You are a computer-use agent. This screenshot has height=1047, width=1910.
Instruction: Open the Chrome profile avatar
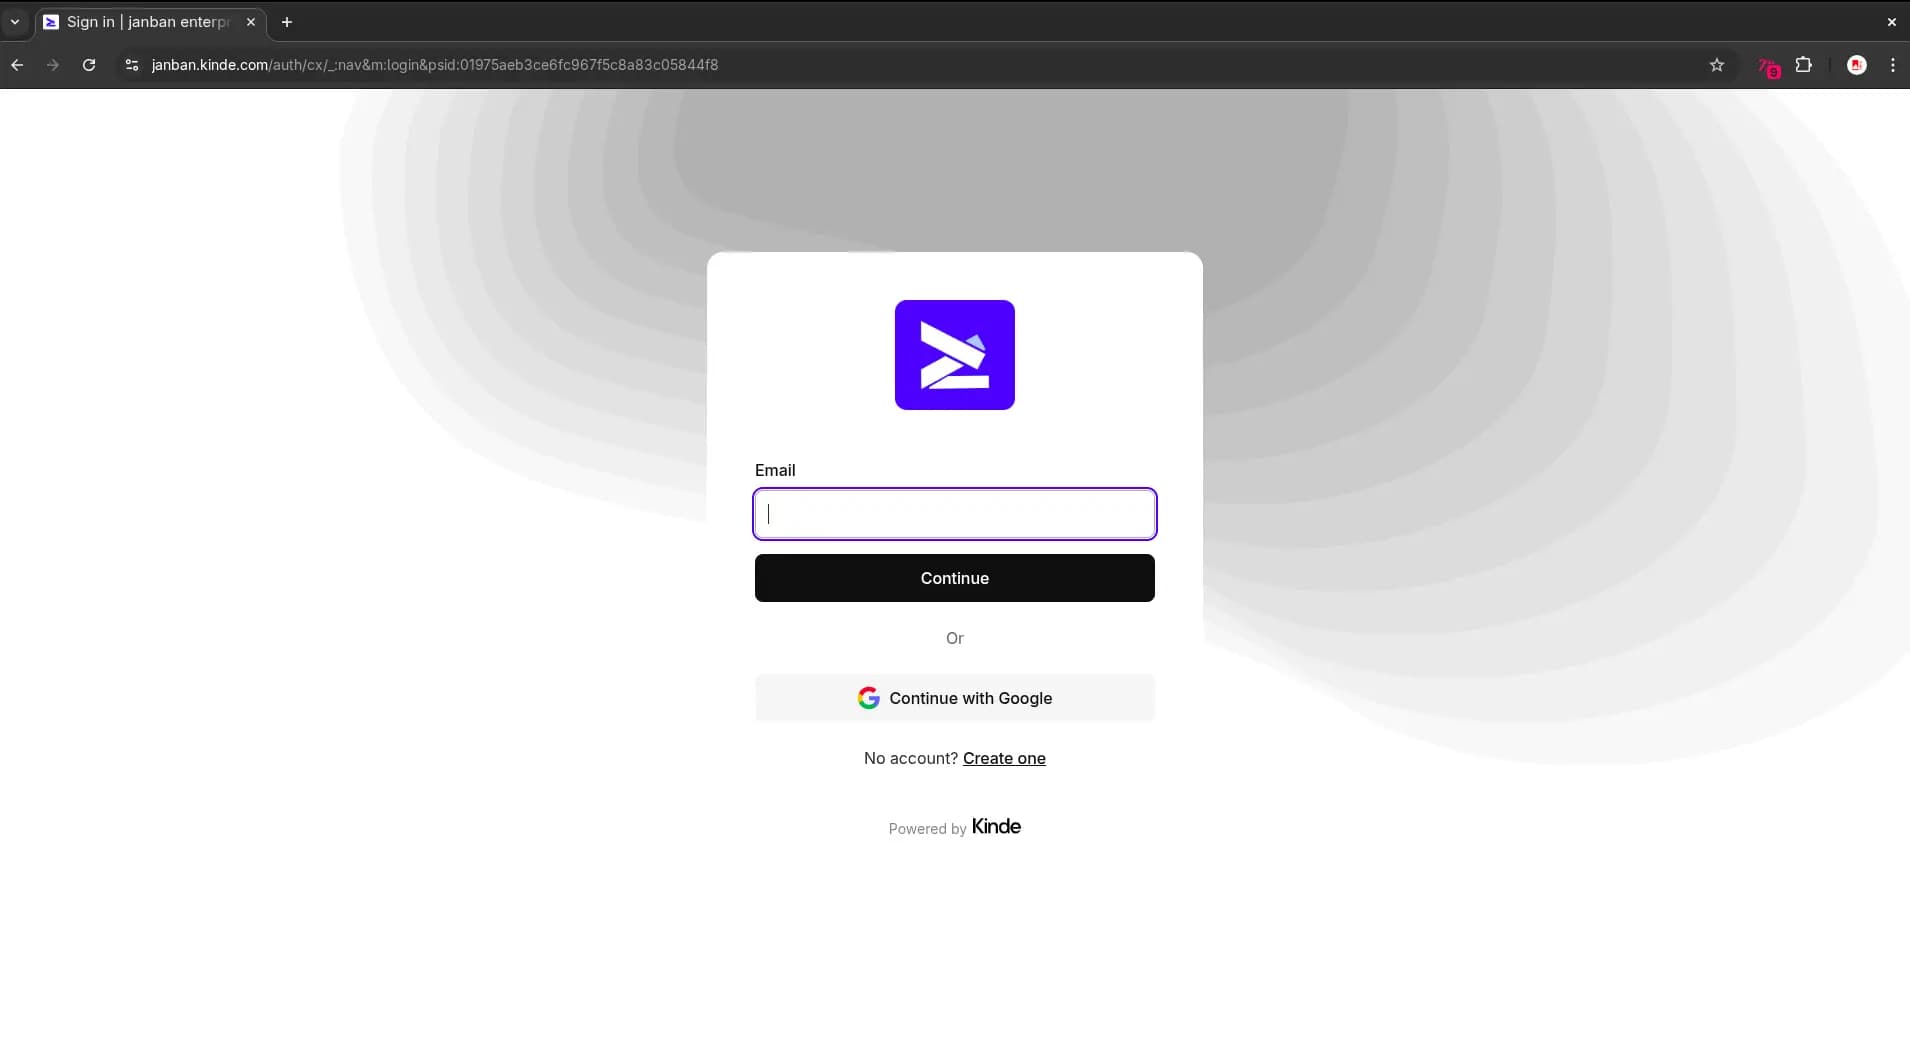pos(1857,65)
